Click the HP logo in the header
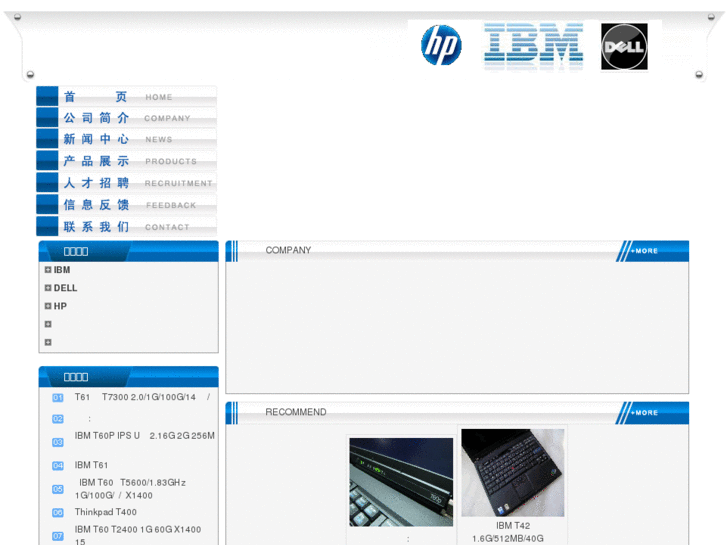The image size is (727, 545). [441, 45]
